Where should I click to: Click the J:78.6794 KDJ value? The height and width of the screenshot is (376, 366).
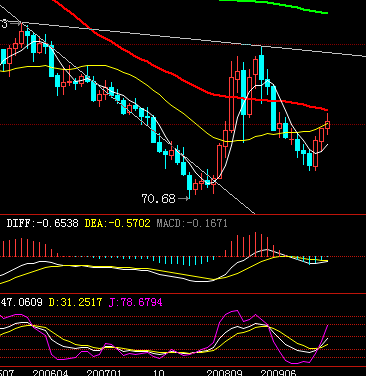(x=136, y=302)
